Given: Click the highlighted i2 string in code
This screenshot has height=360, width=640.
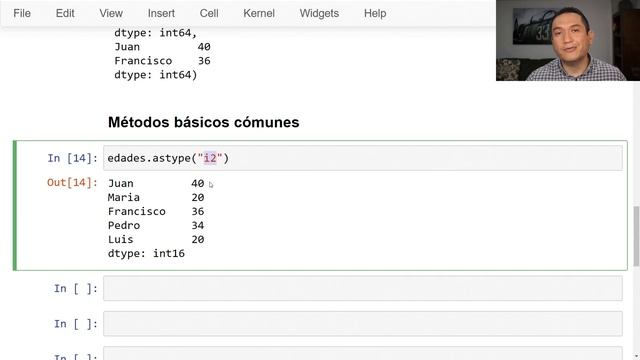Looking at the screenshot, I should pos(210,158).
